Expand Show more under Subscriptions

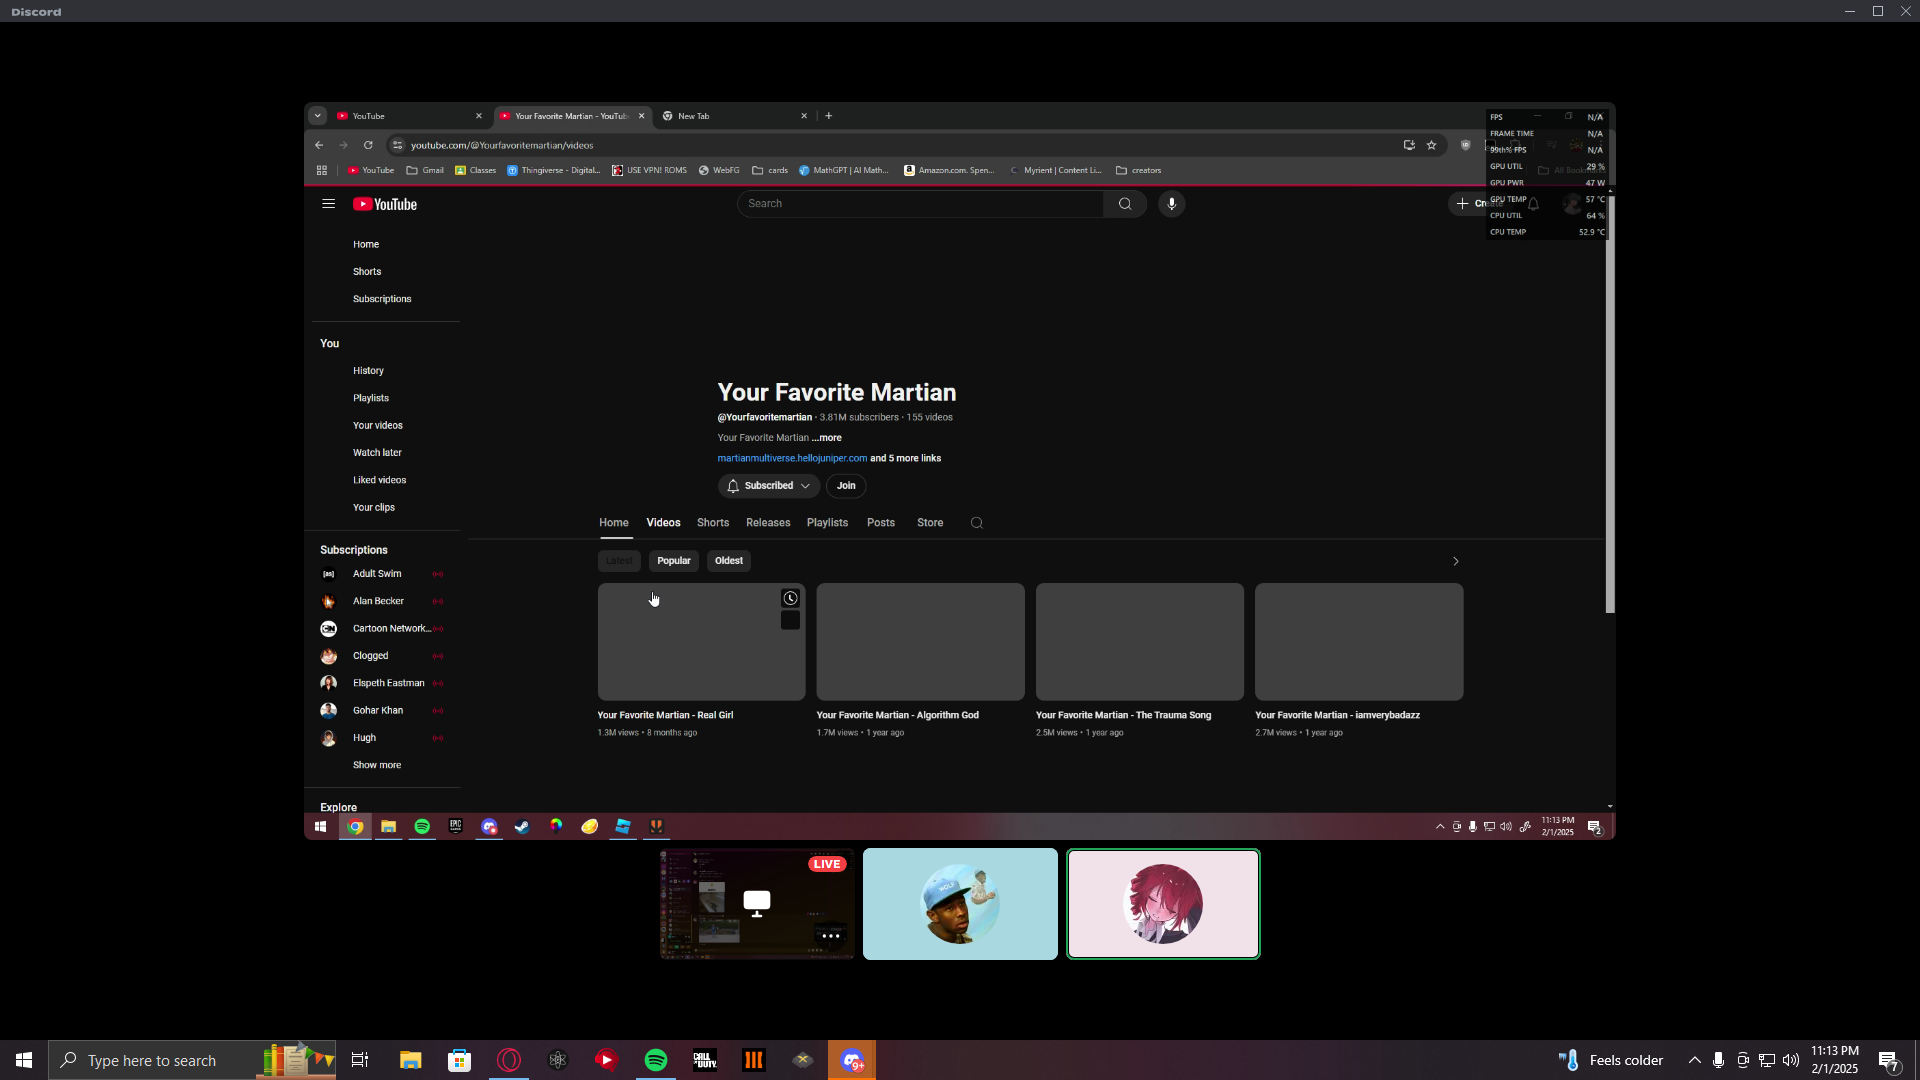(x=376, y=765)
